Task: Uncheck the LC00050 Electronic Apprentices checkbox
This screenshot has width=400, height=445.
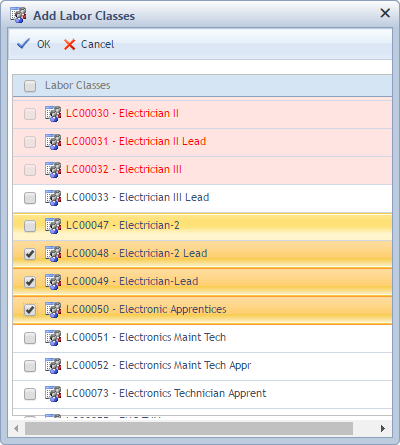Action: click(x=30, y=310)
